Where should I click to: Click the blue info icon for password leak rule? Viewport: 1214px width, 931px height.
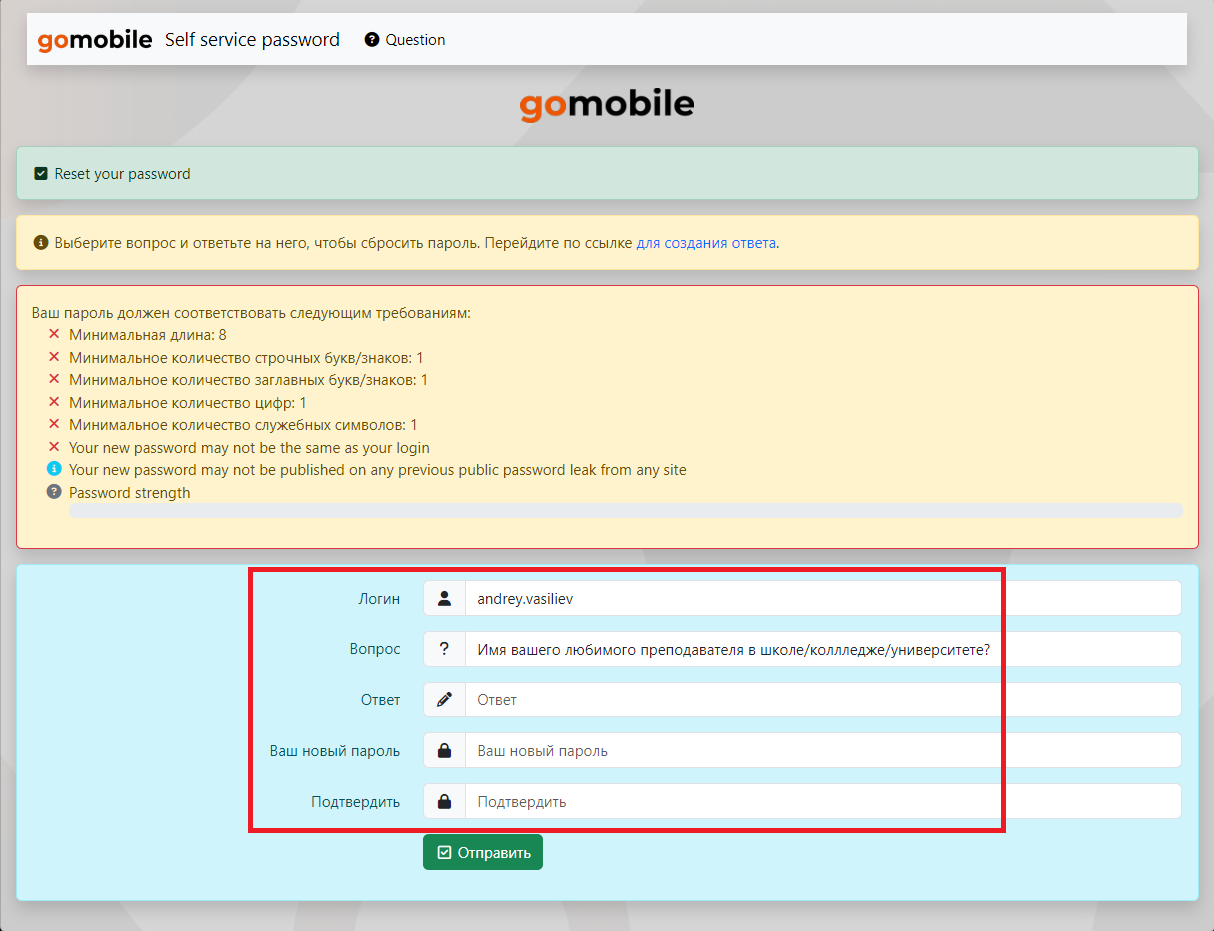pos(54,470)
